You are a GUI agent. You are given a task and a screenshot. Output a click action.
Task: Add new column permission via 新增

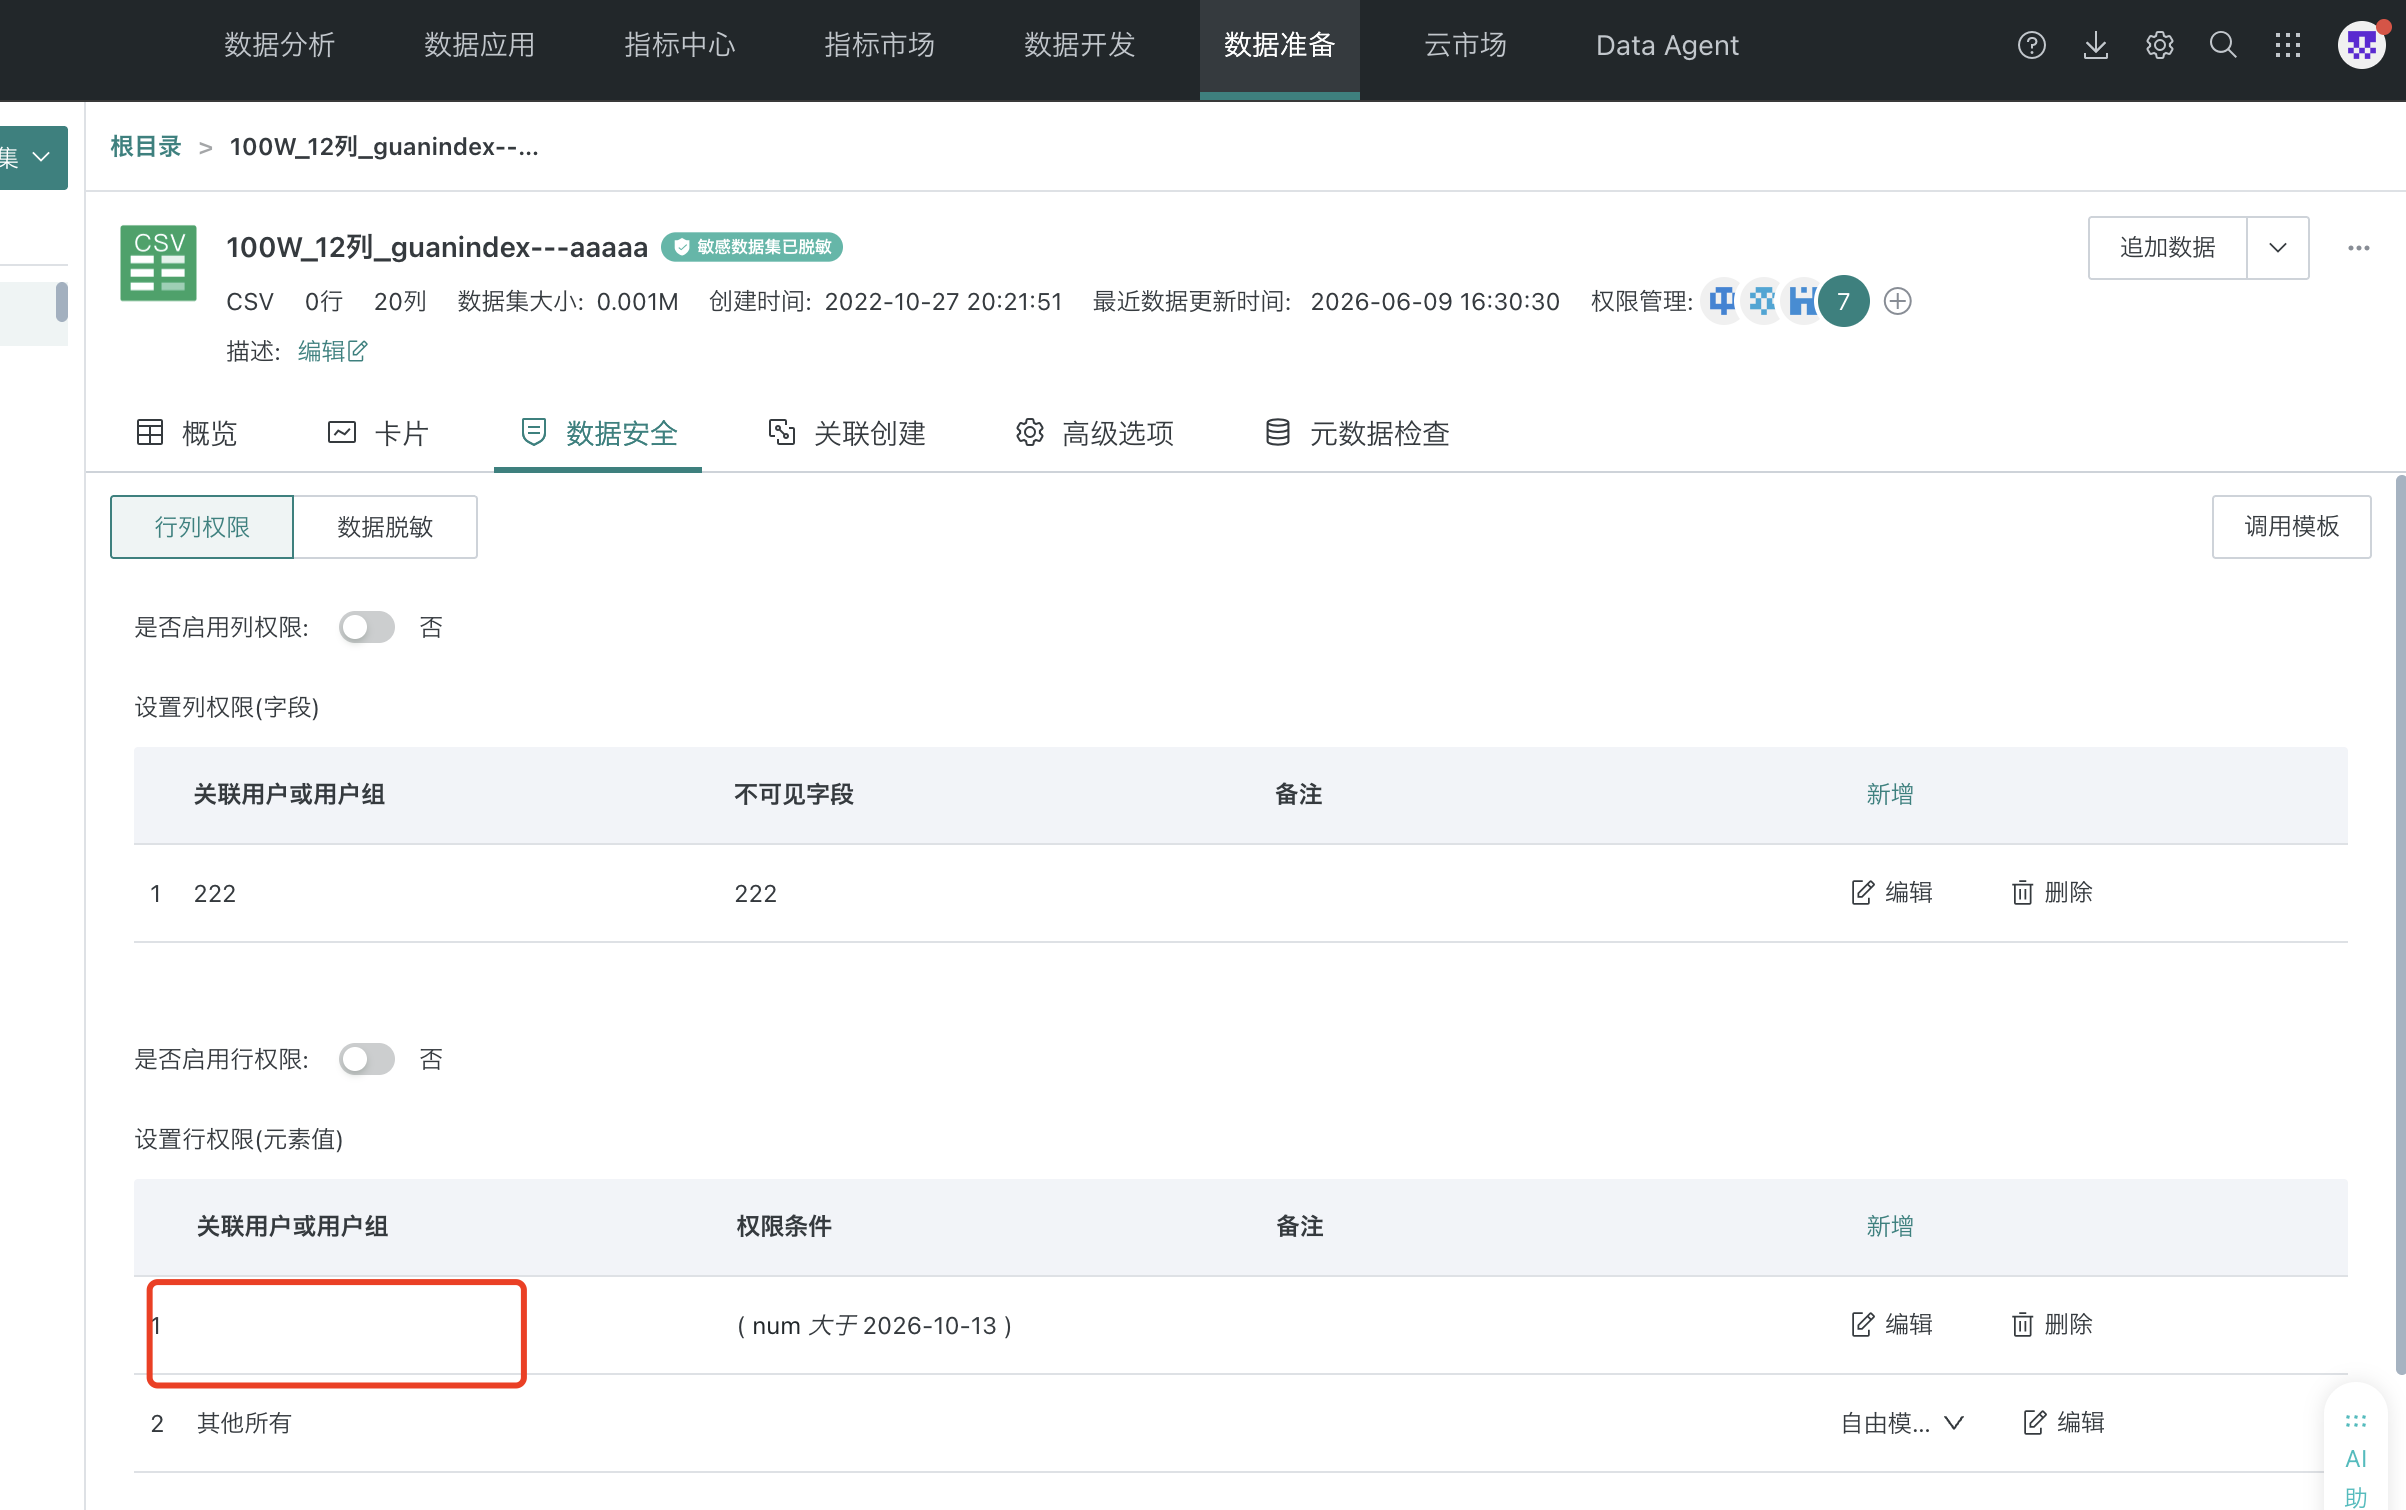[1890, 794]
